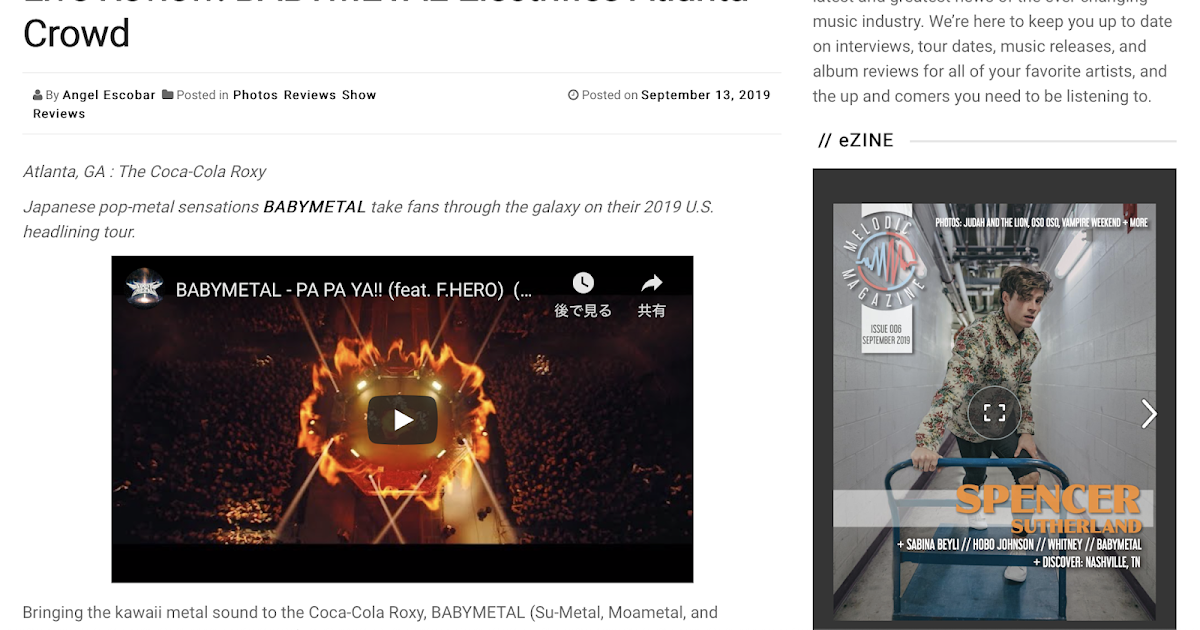Click the author person icon
This screenshot has width=1200, height=630.
tap(38, 95)
